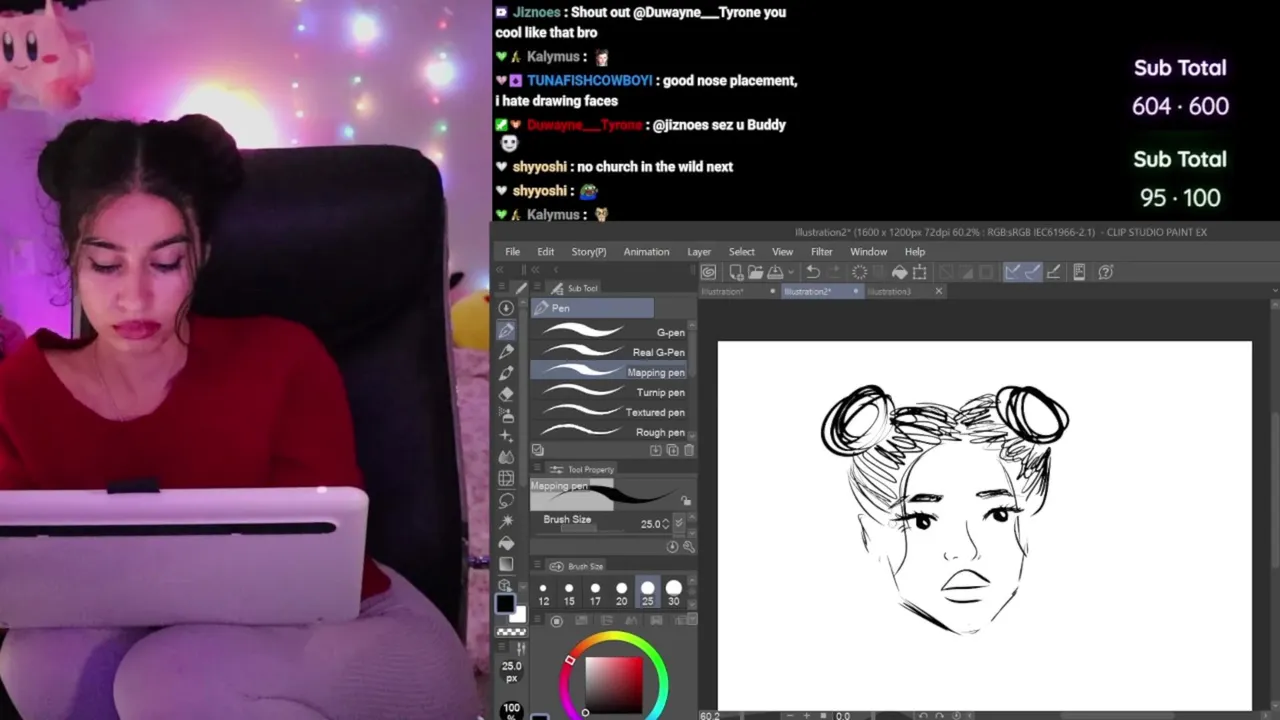Open the Clip Studio Paint support help icon
This screenshot has height=720, width=1280.
(x=1105, y=272)
